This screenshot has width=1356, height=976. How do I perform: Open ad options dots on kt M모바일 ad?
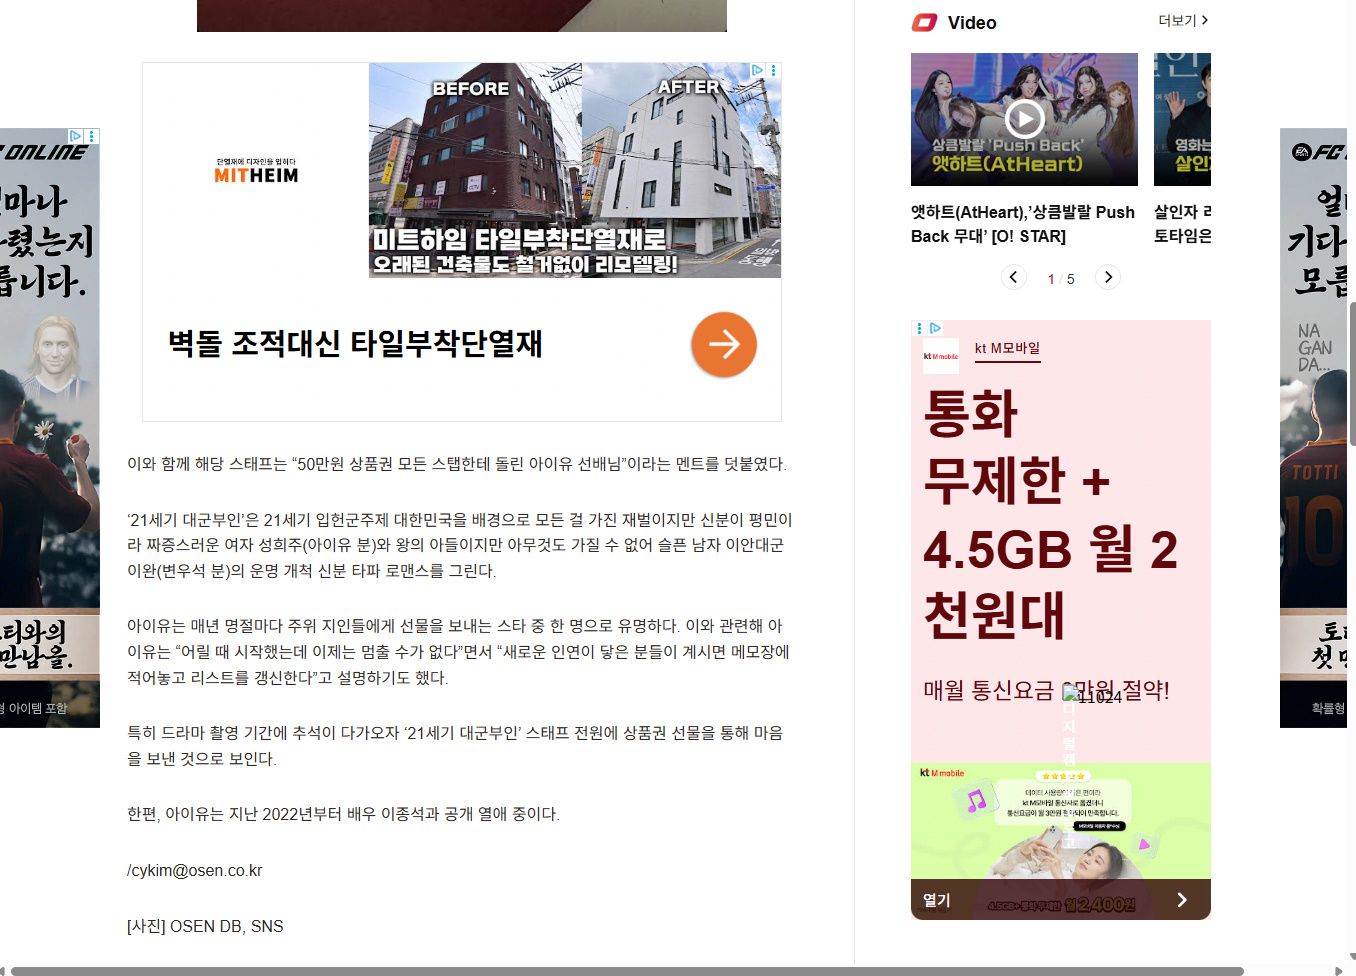click(919, 328)
